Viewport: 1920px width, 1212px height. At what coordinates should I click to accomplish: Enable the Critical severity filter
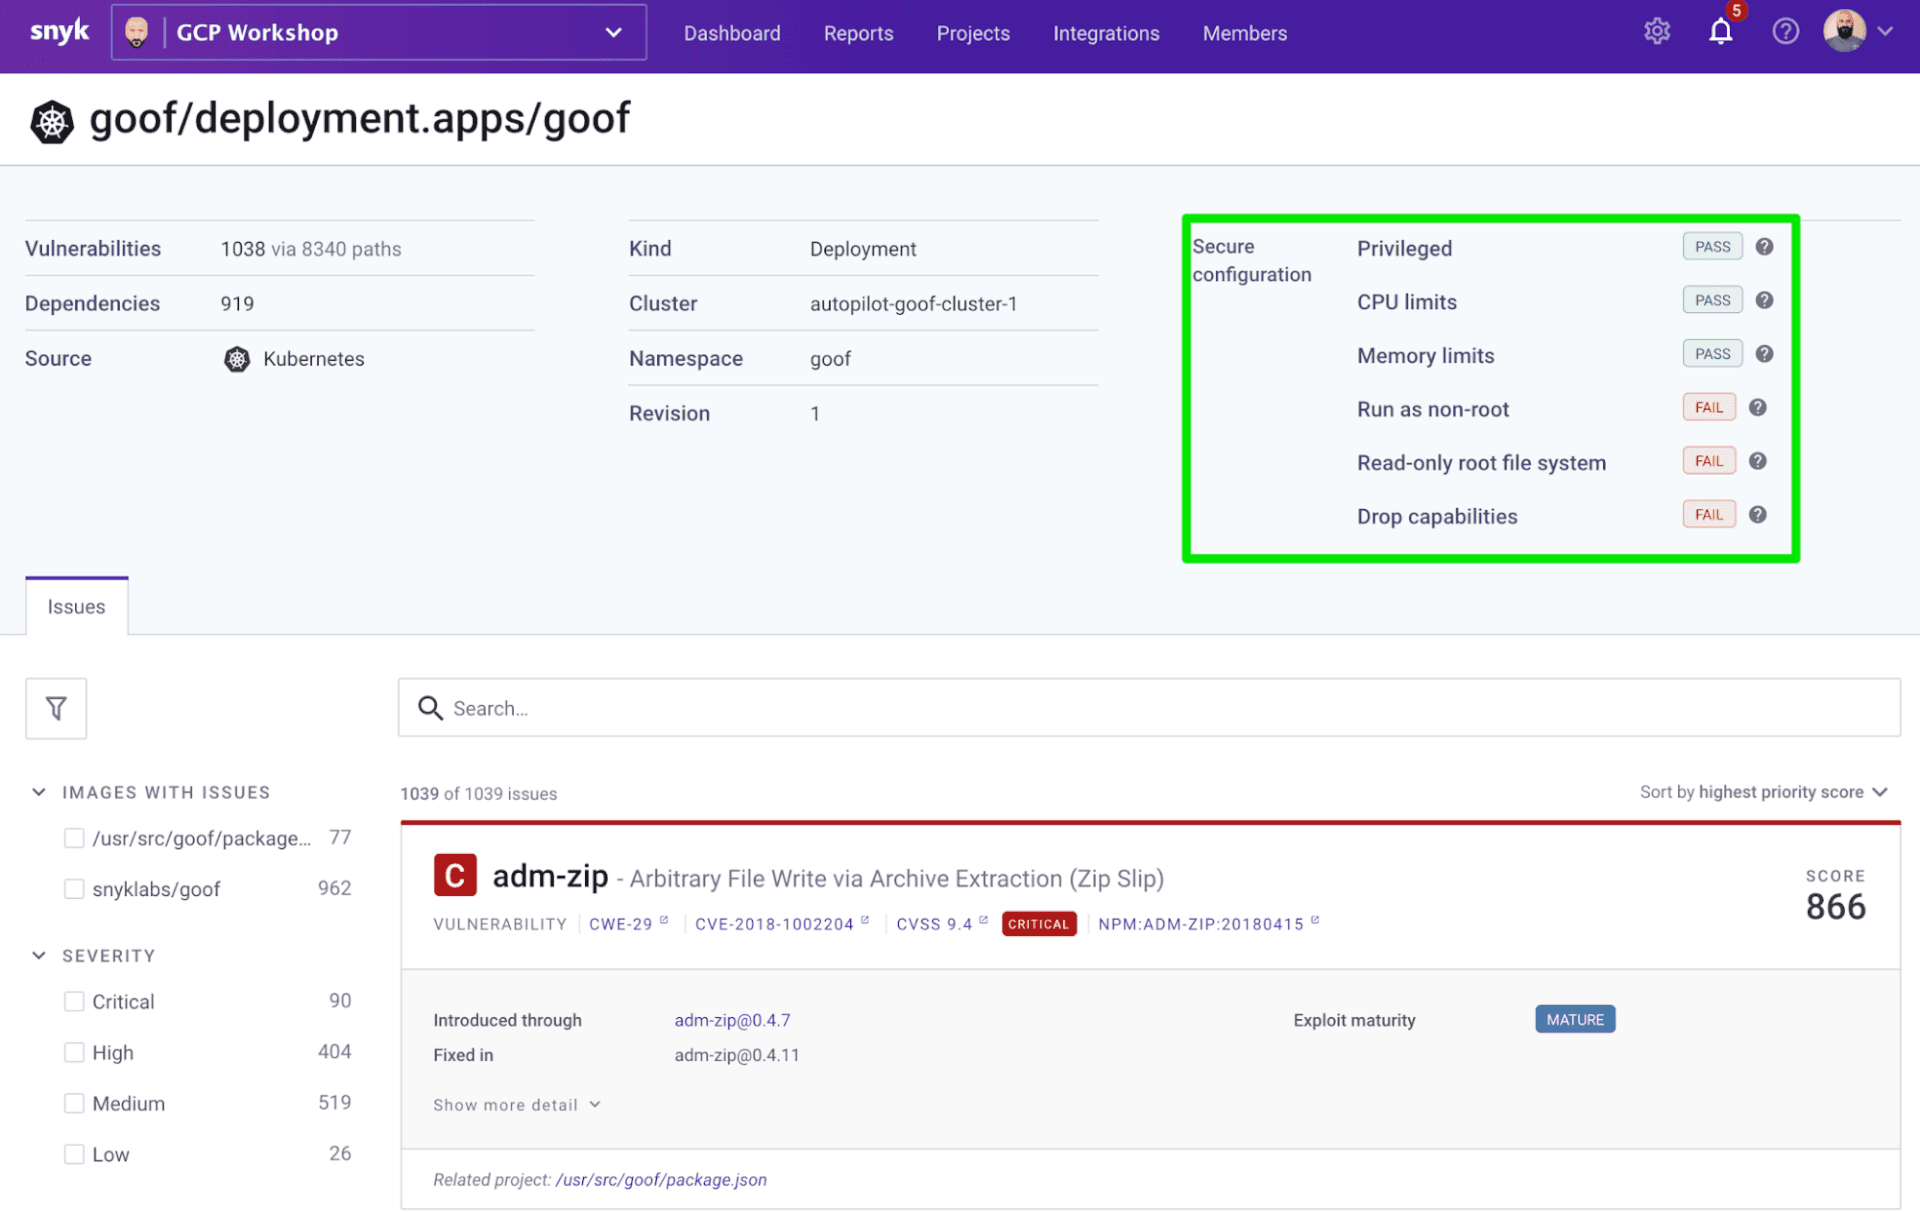coord(74,1001)
